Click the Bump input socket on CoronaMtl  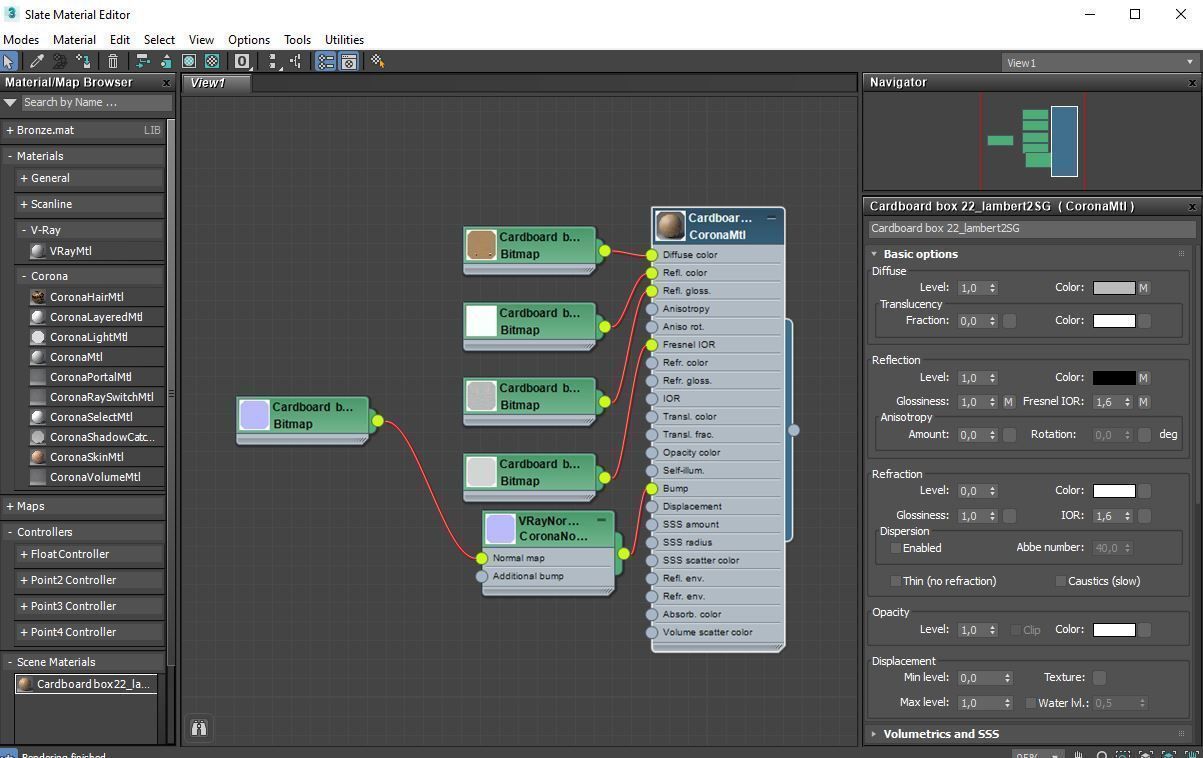[x=652, y=489]
